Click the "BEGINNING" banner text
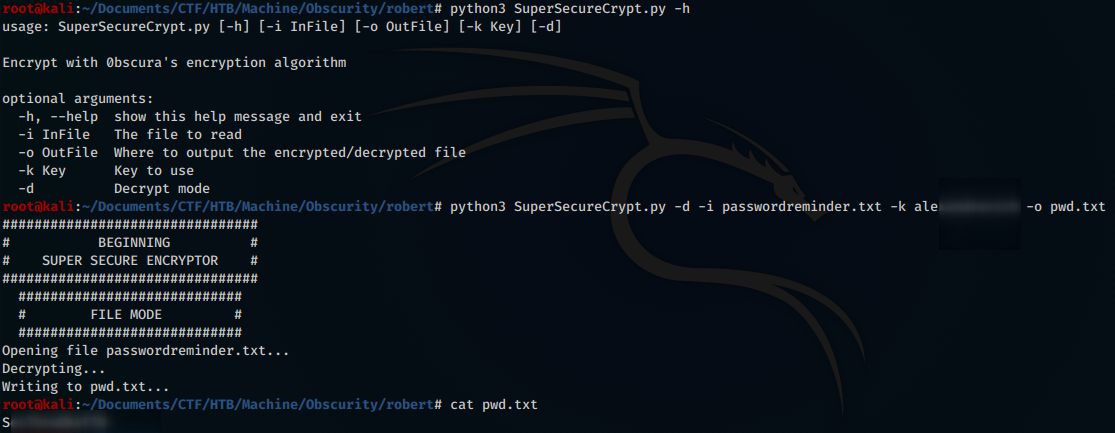The width and height of the screenshot is (1115, 433). point(134,243)
